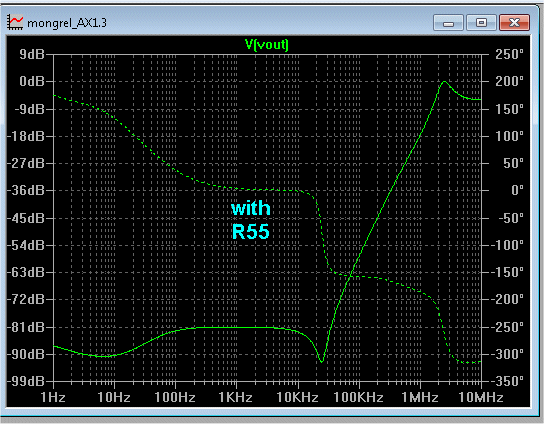Click the 9dB label on left axis
The height and width of the screenshot is (424, 544).
(x=32, y=54)
